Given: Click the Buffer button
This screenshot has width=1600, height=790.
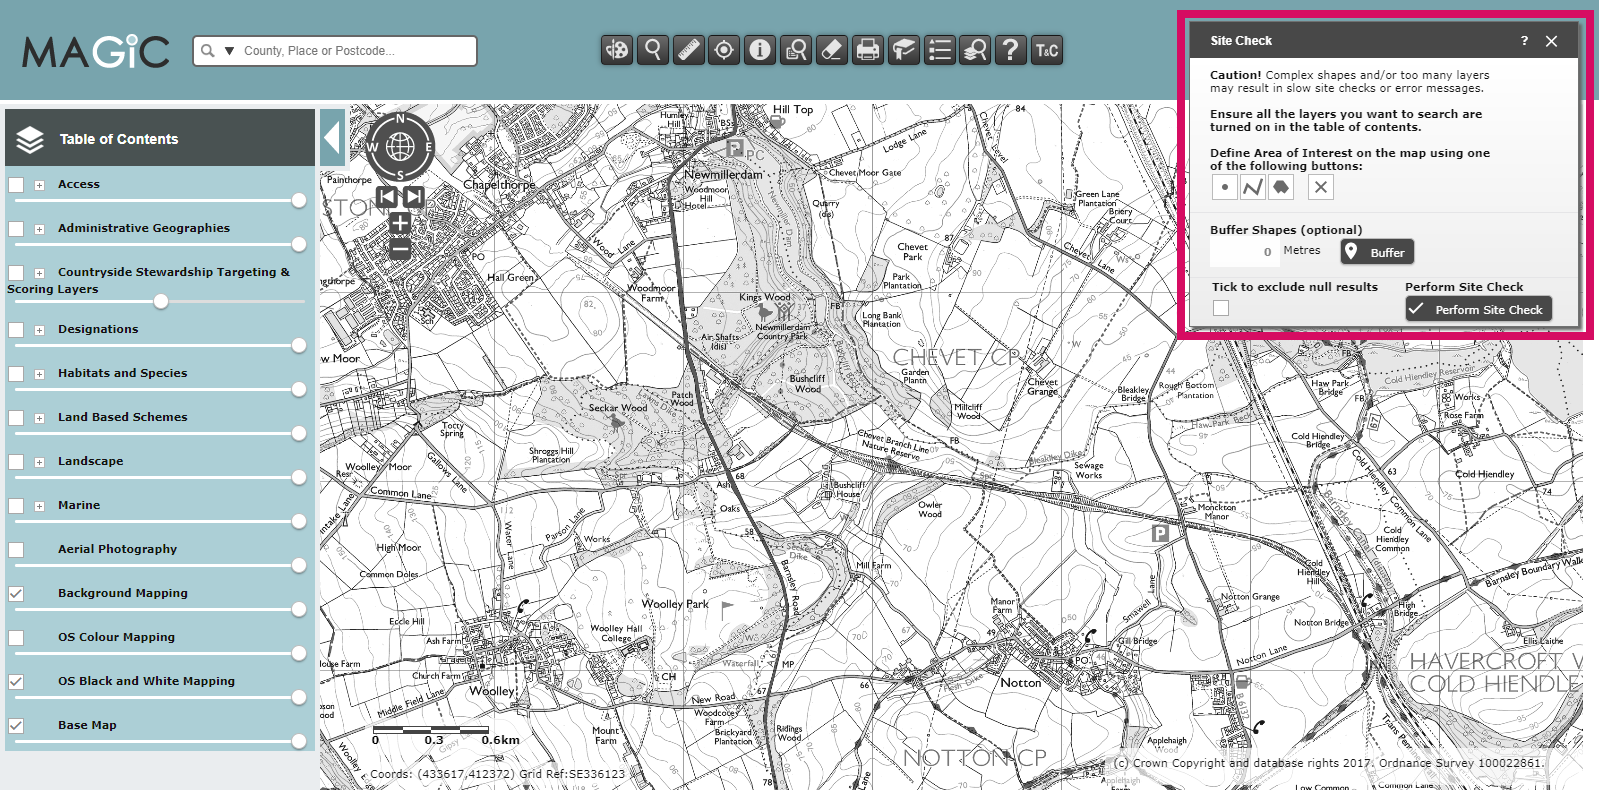Looking at the screenshot, I should tap(1377, 252).
